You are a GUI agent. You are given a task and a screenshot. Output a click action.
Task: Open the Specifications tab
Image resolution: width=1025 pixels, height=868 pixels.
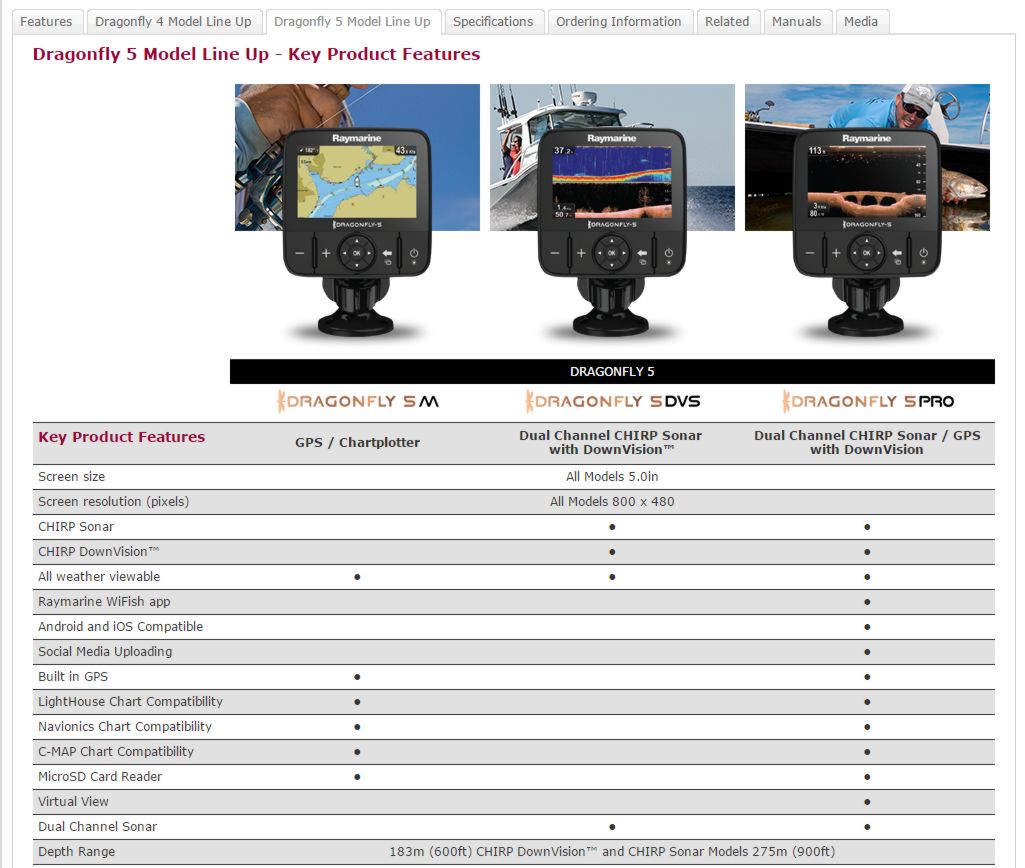tap(493, 22)
